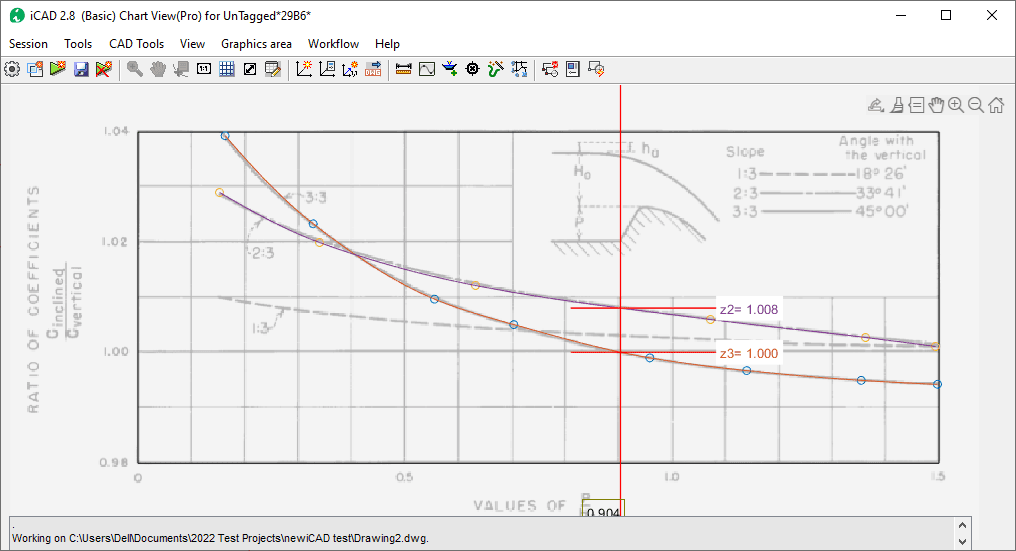Click the 1:1 scale toolbar icon
This screenshot has width=1016, height=551.
pyautogui.click(x=204, y=69)
